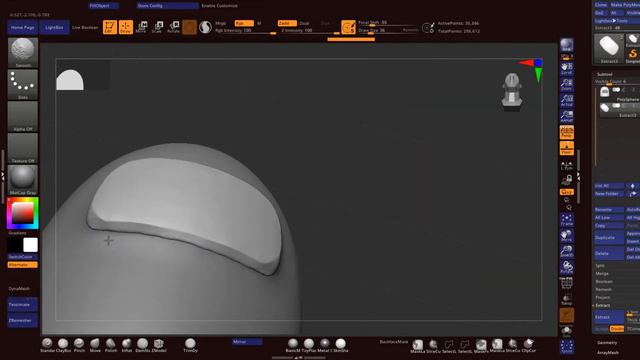Select the Move gizmo tool
Image resolution: width=640 pixels, height=360 pixels.
[x=141, y=27]
